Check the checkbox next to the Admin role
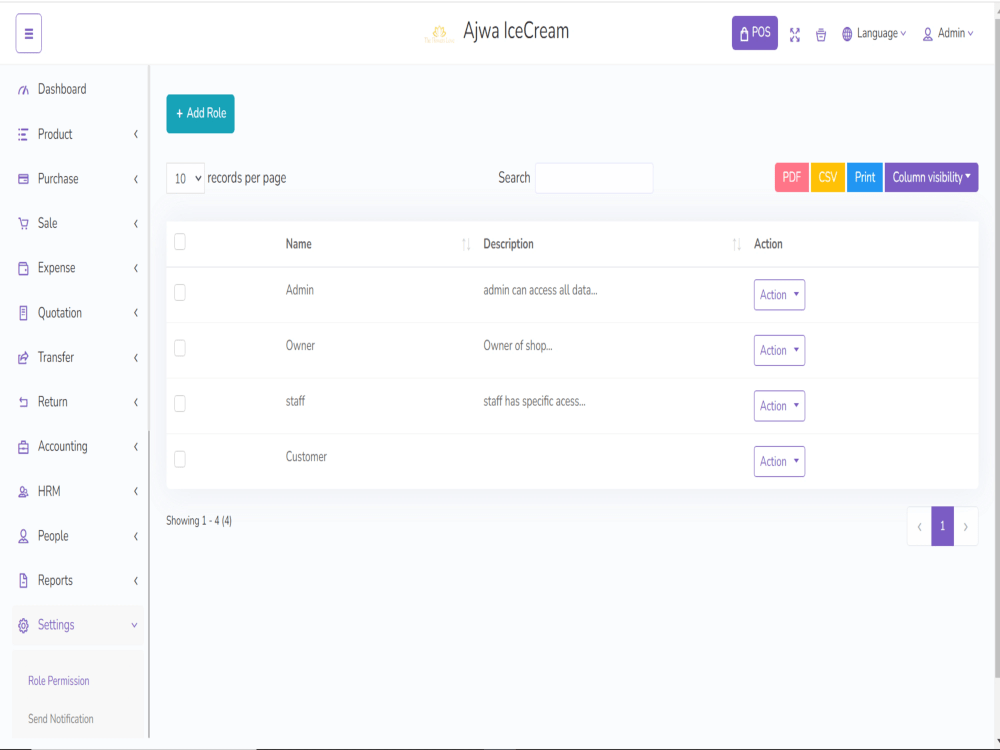 (181, 292)
